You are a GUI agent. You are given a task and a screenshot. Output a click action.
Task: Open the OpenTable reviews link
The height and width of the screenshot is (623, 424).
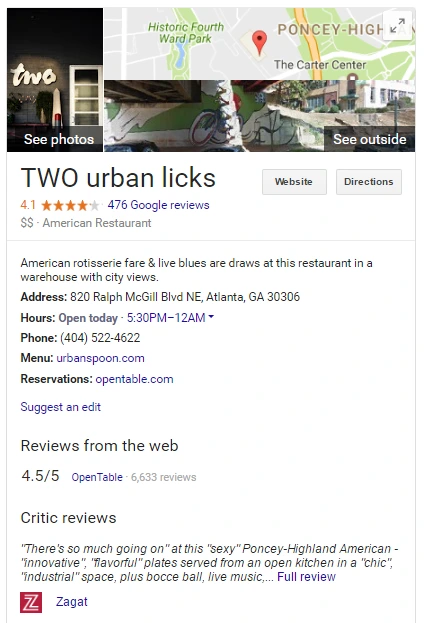point(97,477)
